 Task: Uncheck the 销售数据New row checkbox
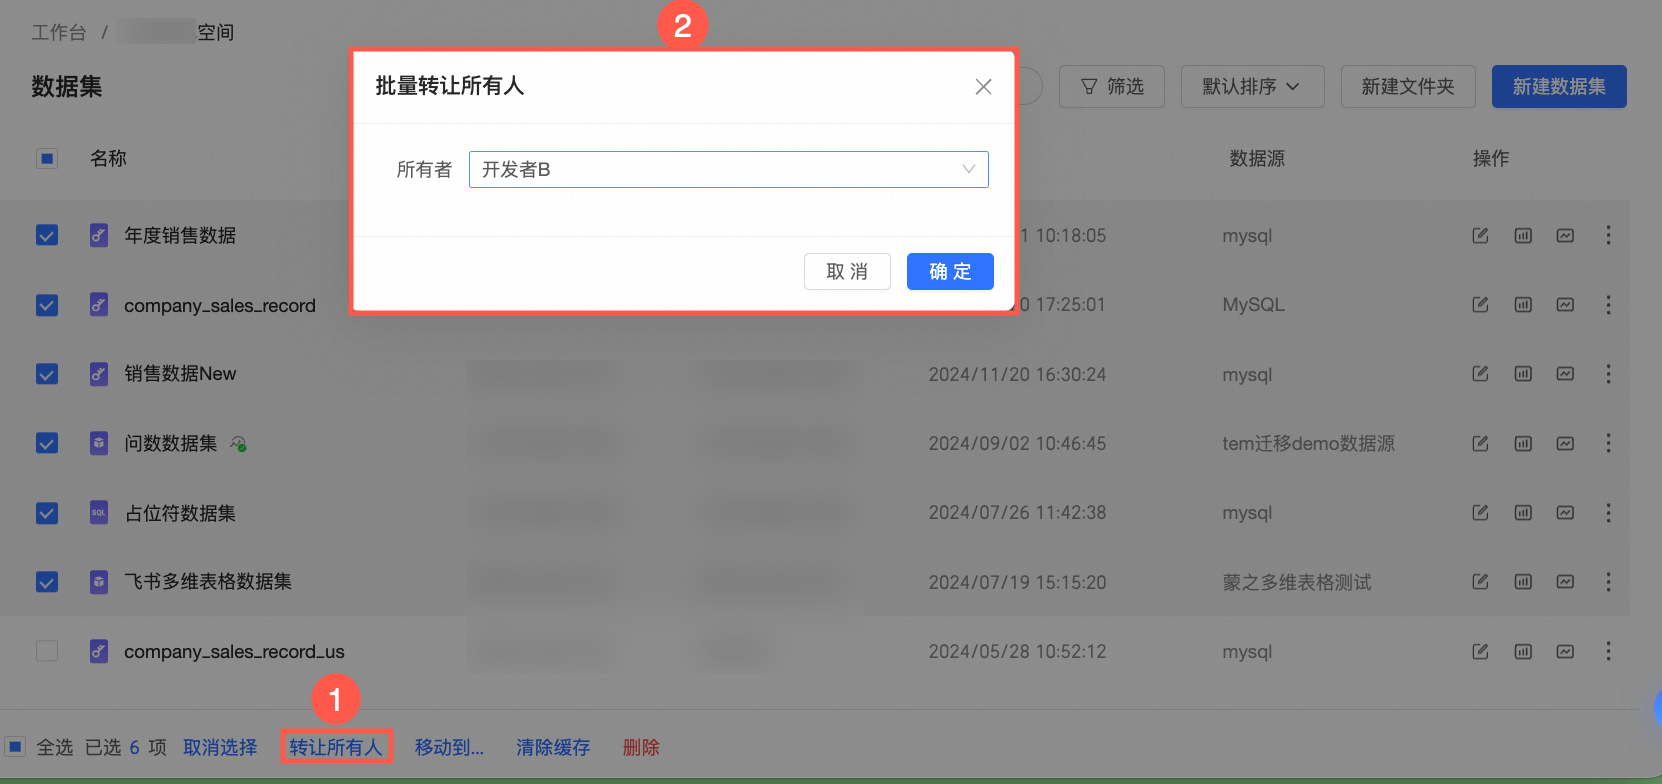coord(47,374)
